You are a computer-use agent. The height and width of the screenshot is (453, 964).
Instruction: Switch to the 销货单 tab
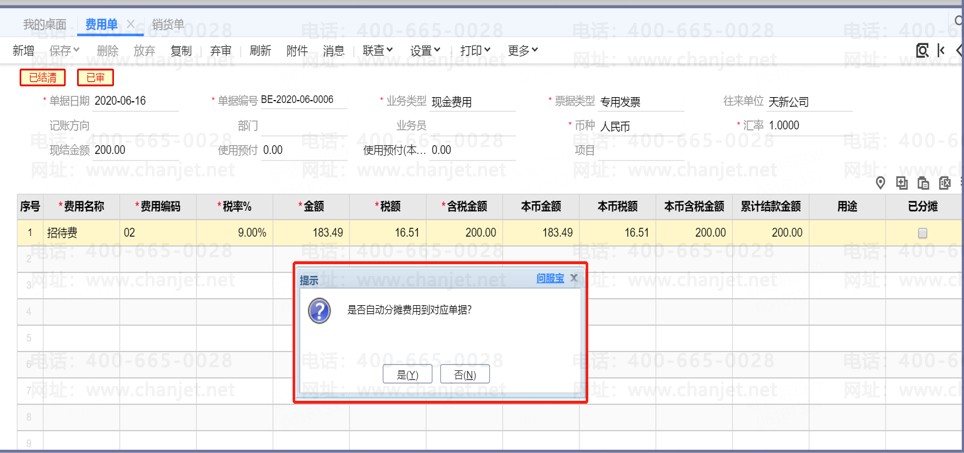pyautogui.click(x=168, y=25)
